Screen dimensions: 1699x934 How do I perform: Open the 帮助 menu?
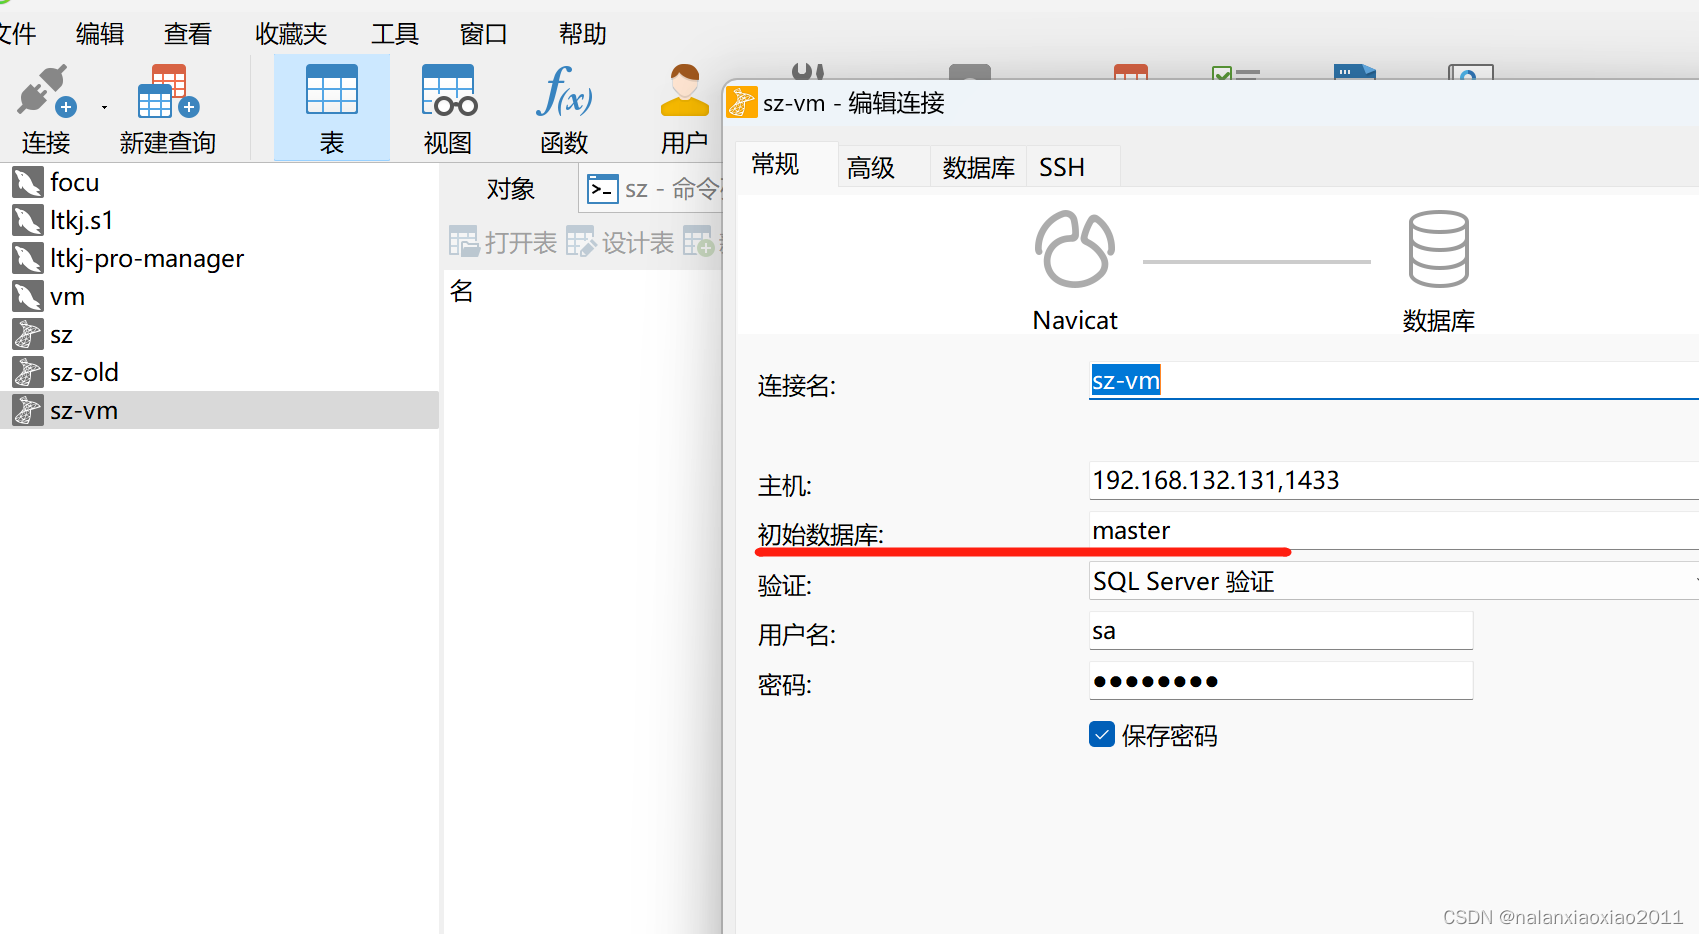point(583,34)
